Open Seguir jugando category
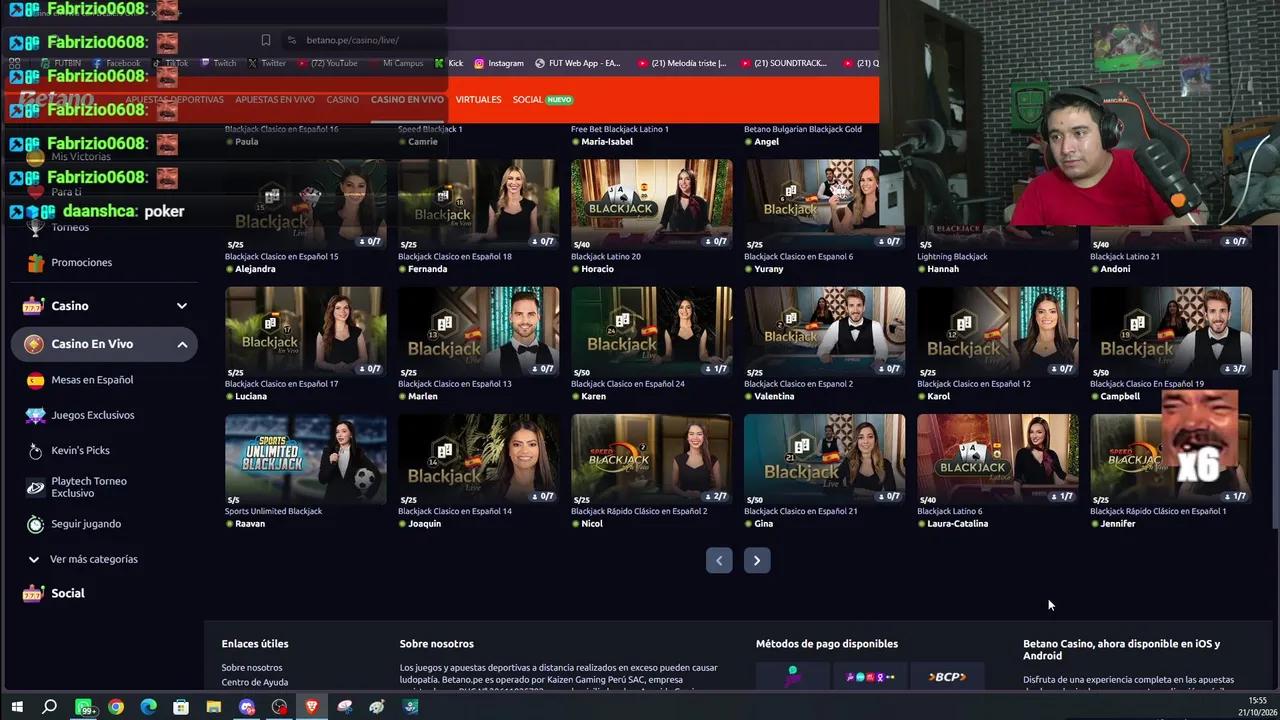Viewport: 1280px width, 720px height. [86, 524]
